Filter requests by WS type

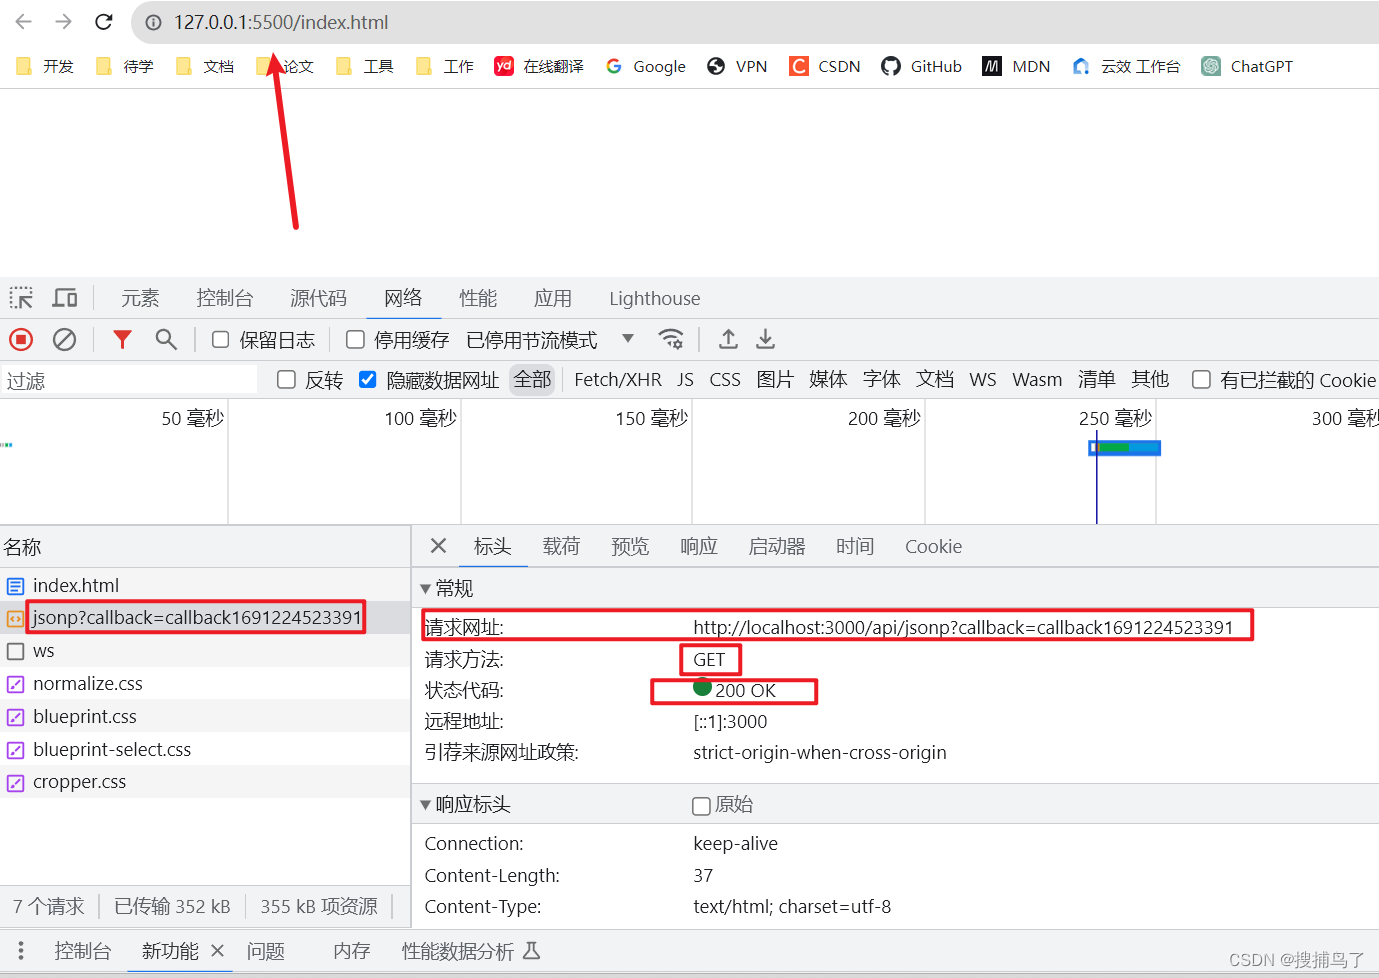983,379
